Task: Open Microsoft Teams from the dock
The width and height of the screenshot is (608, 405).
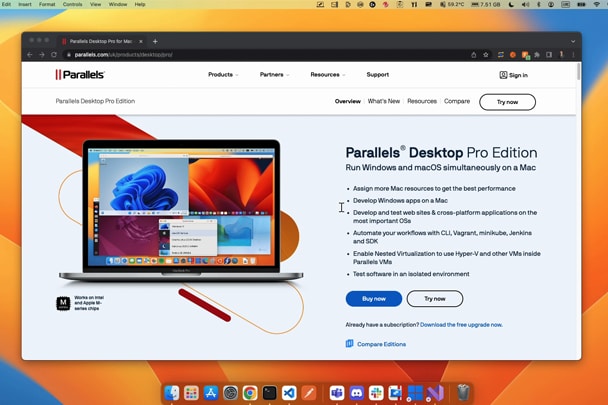Action: pyautogui.click(x=337, y=393)
